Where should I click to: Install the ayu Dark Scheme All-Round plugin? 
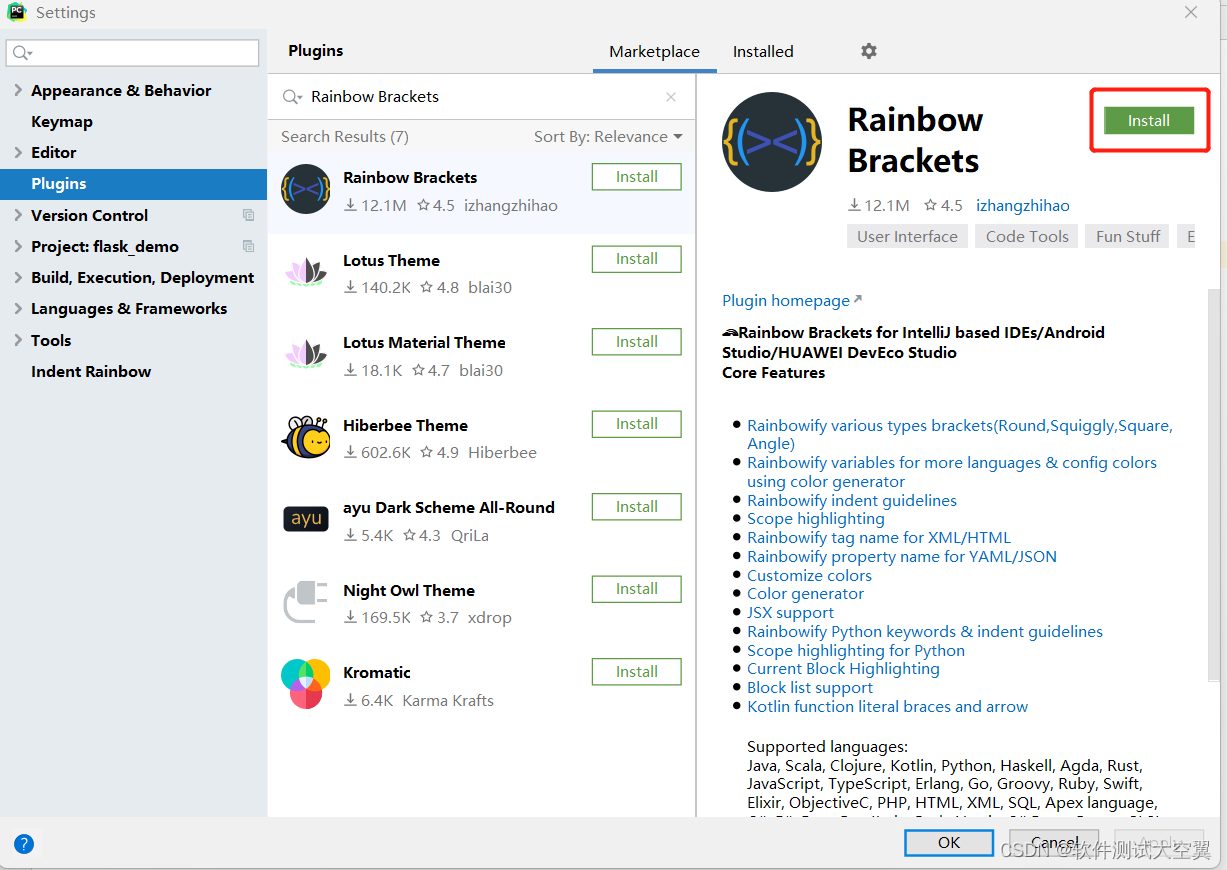pos(637,507)
